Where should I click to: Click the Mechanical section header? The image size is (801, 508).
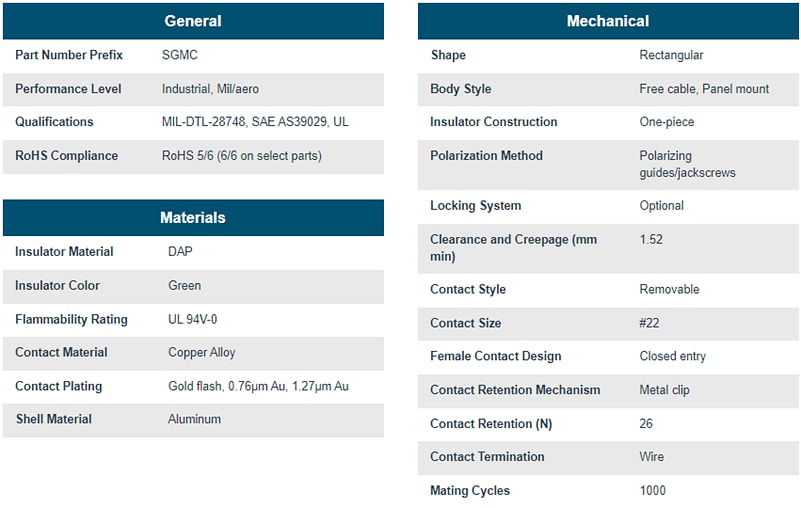click(607, 21)
